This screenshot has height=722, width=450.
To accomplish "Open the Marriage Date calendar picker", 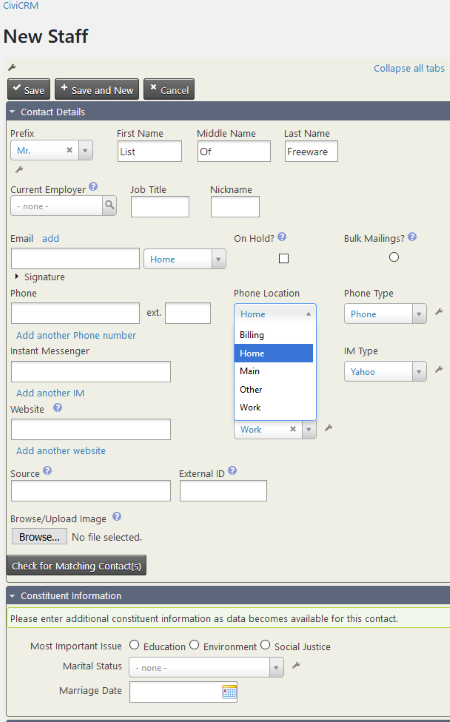I will 229,692.
